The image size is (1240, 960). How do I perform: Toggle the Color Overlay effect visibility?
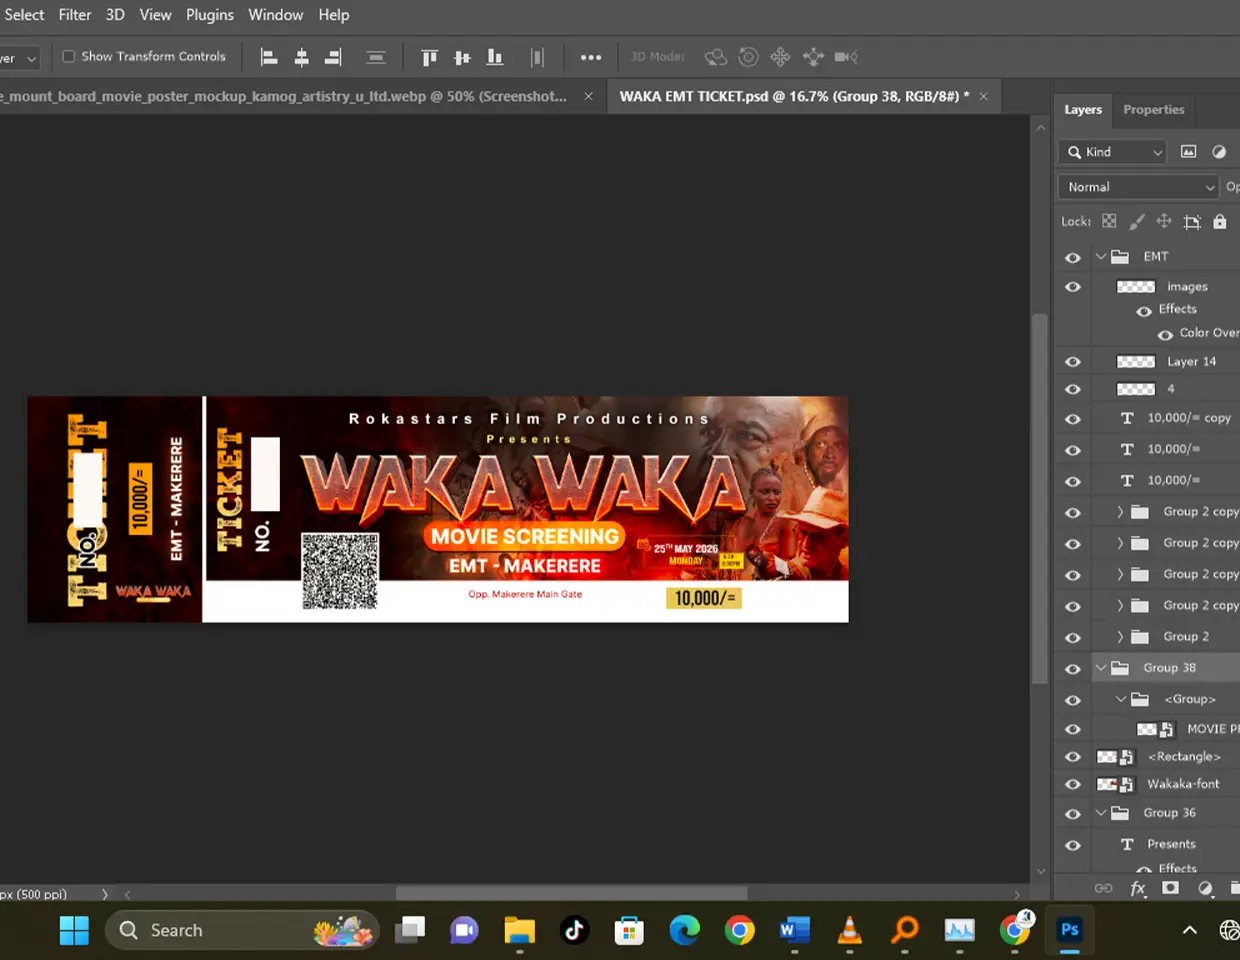[x=1165, y=334]
